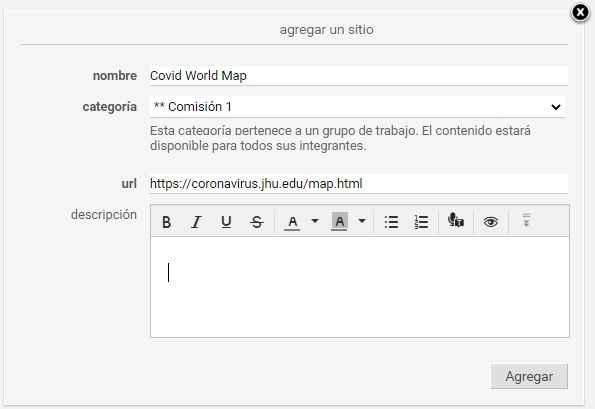Expand the toolbar with double-chevron icon
Viewport: 595px width, 409px height.
tap(526, 220)
